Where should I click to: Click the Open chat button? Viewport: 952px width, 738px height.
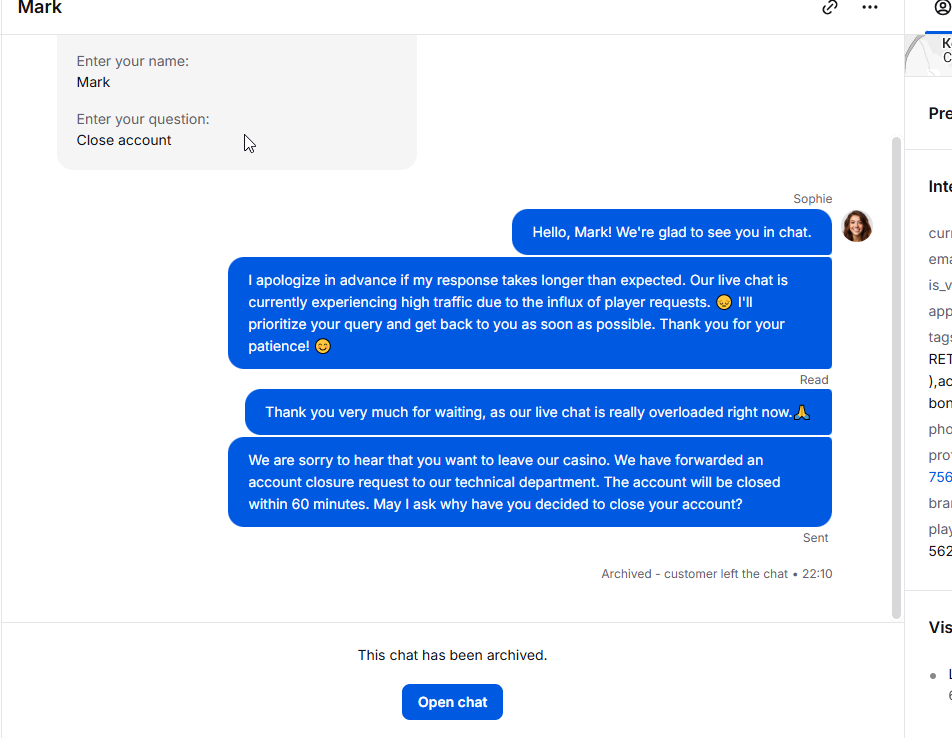[452, 702]
